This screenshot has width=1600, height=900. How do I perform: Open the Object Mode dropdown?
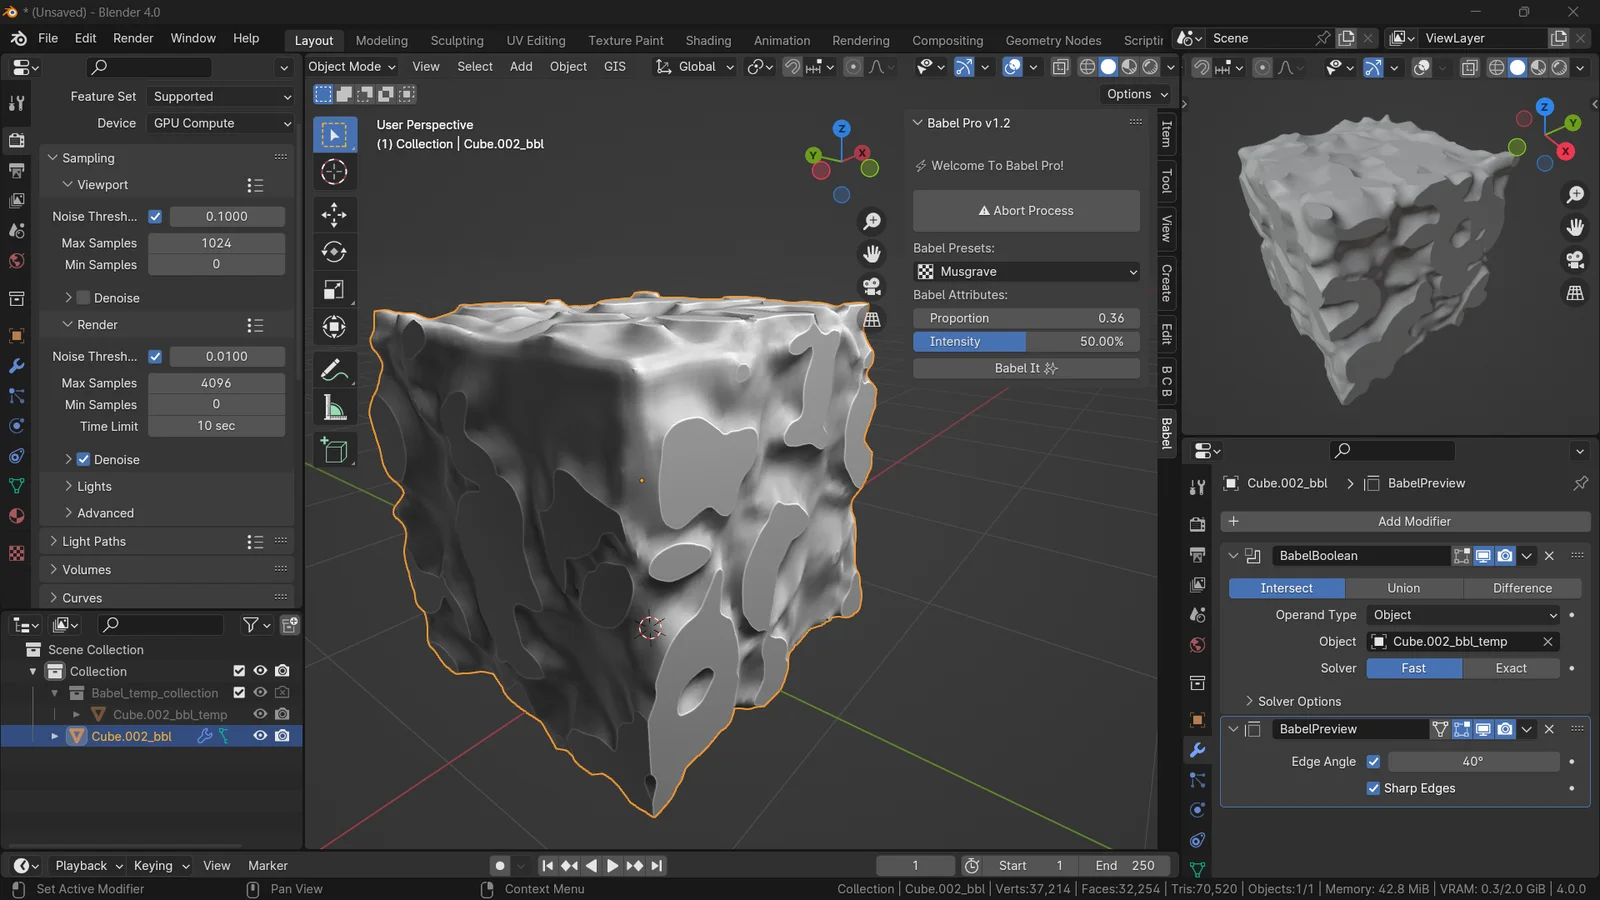(x=349, y=66)
